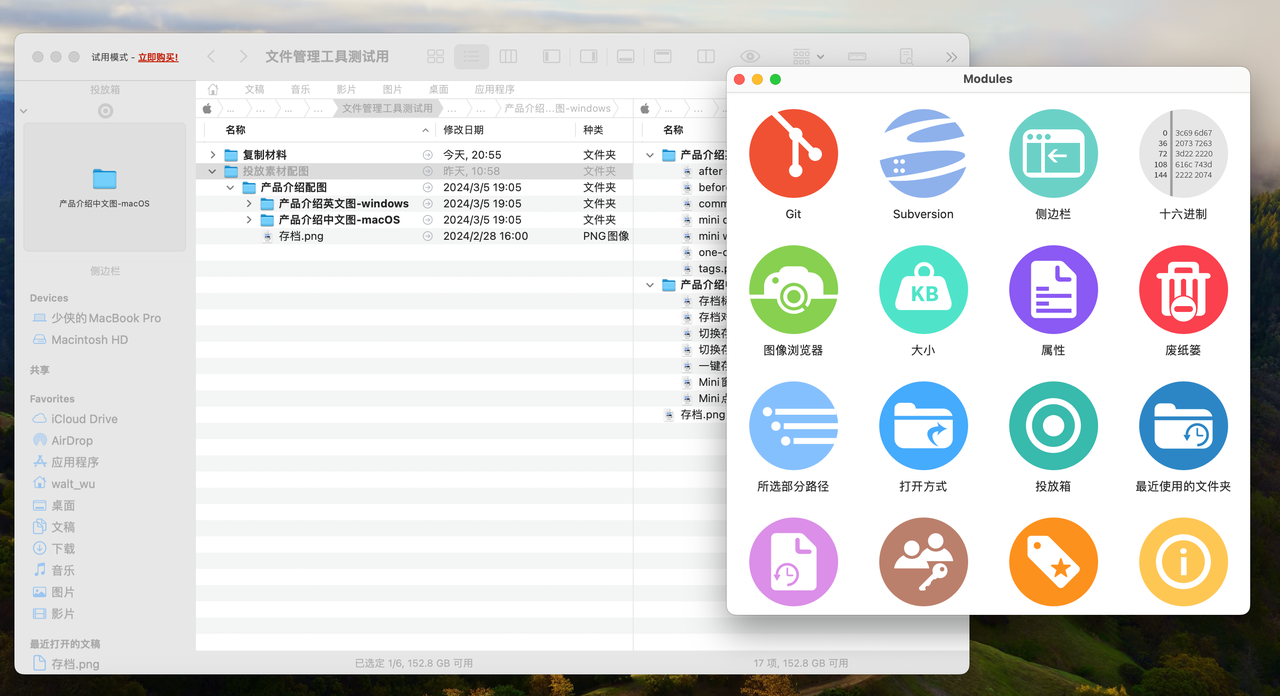
Task: Expand the 产品介绍英文图-windows folder
Action: 248,203
